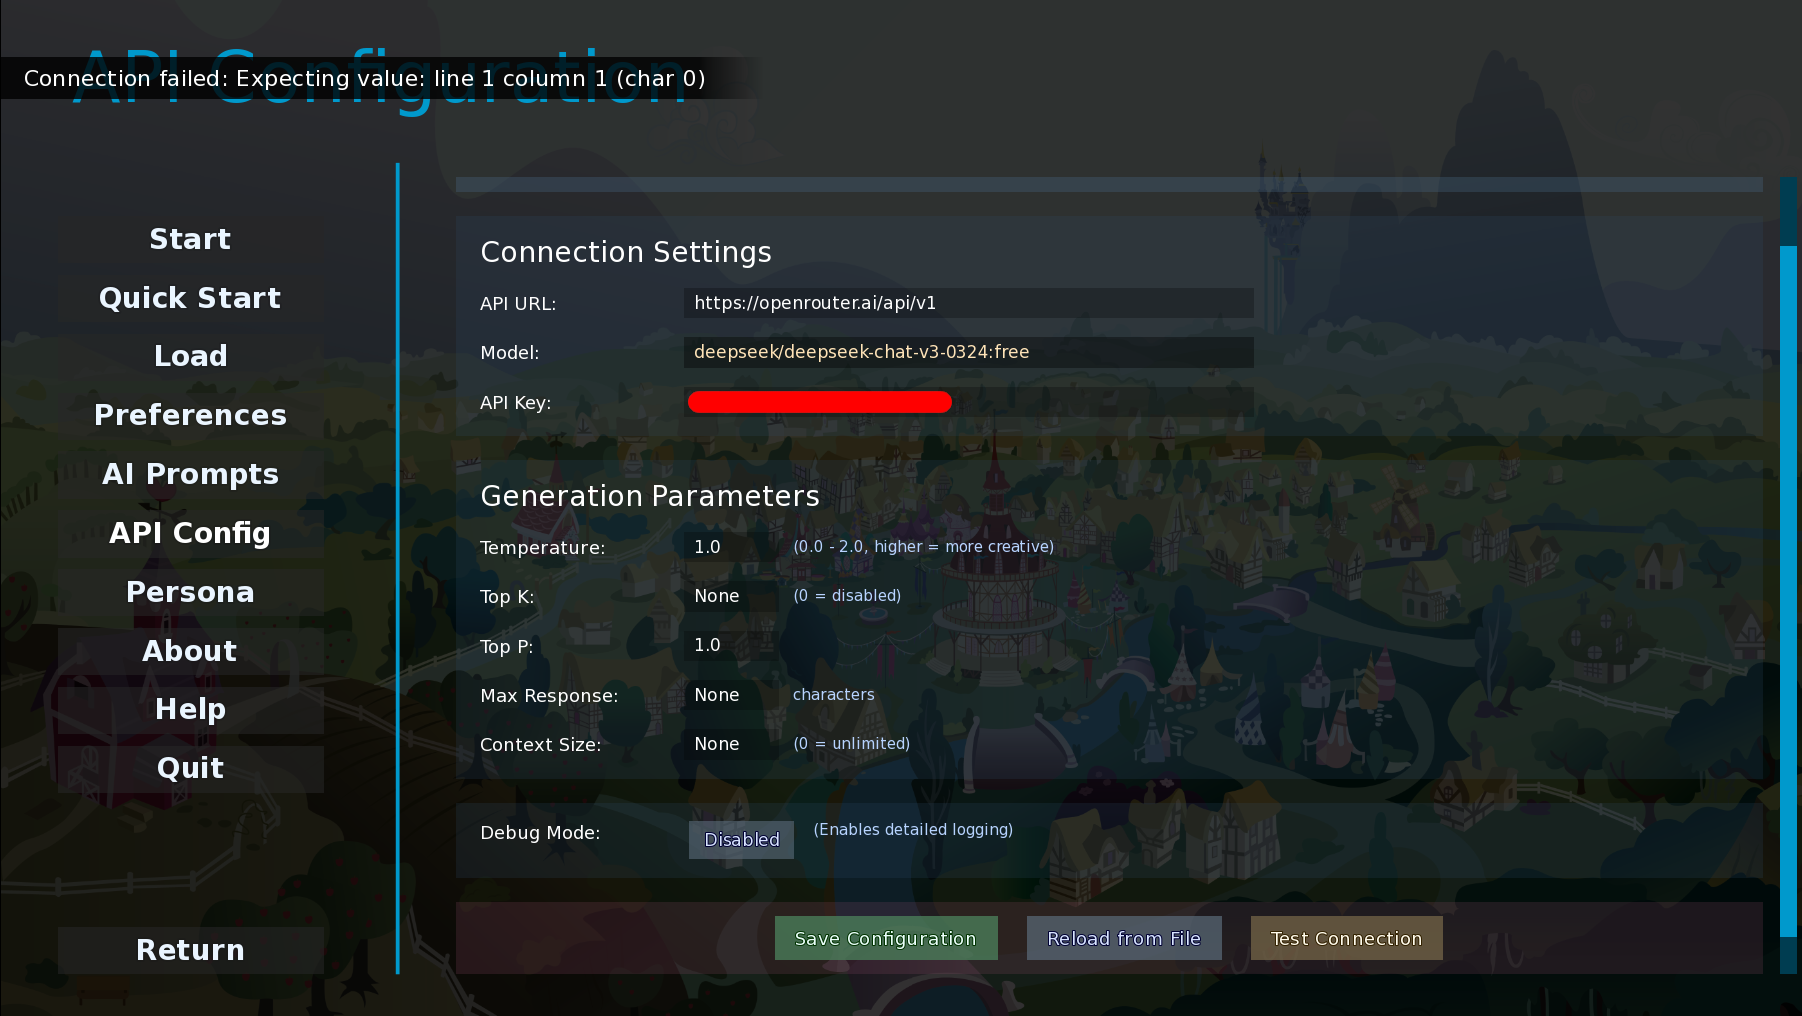
Task: Click the '(0 = disabled)' hint
Action: coord(847,596)
